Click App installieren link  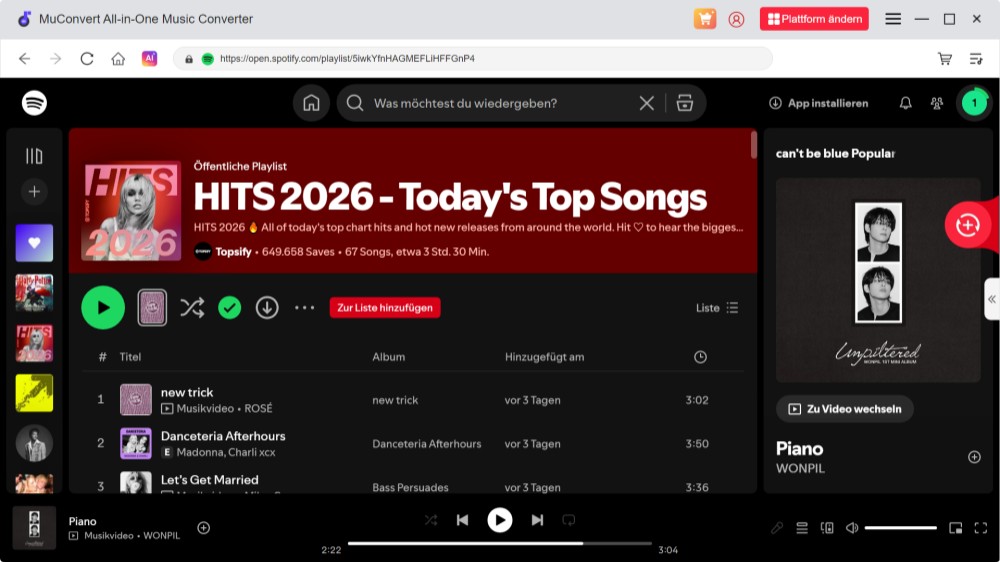pyautogui.click(x=818, y=103)
